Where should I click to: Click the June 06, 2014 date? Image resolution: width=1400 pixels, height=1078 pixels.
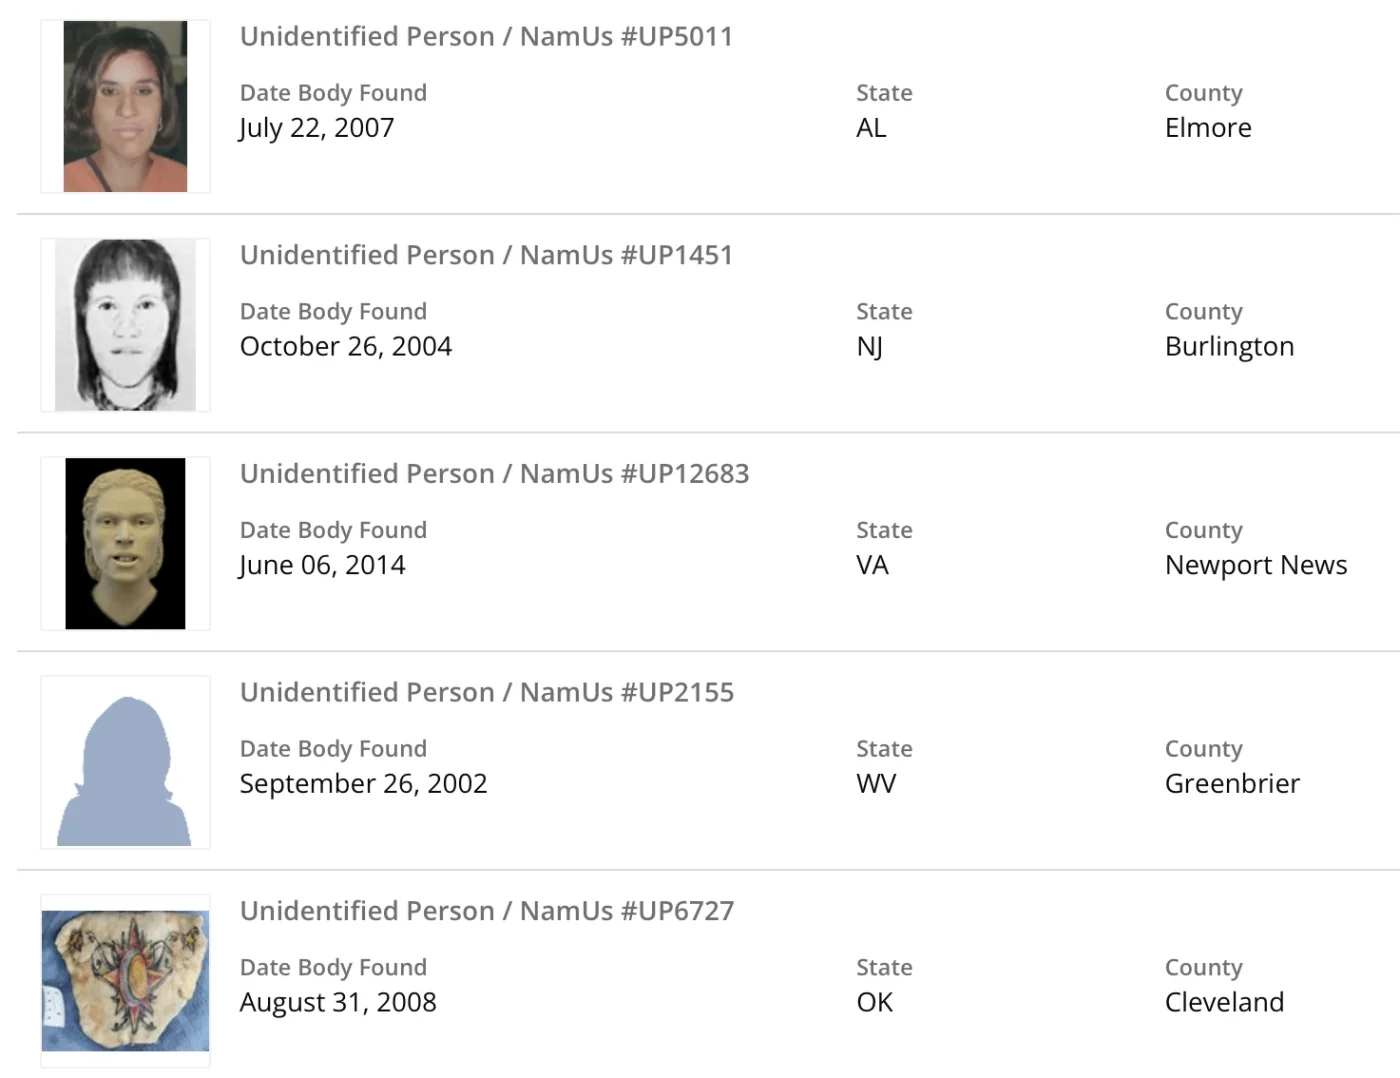pos(322,565)
